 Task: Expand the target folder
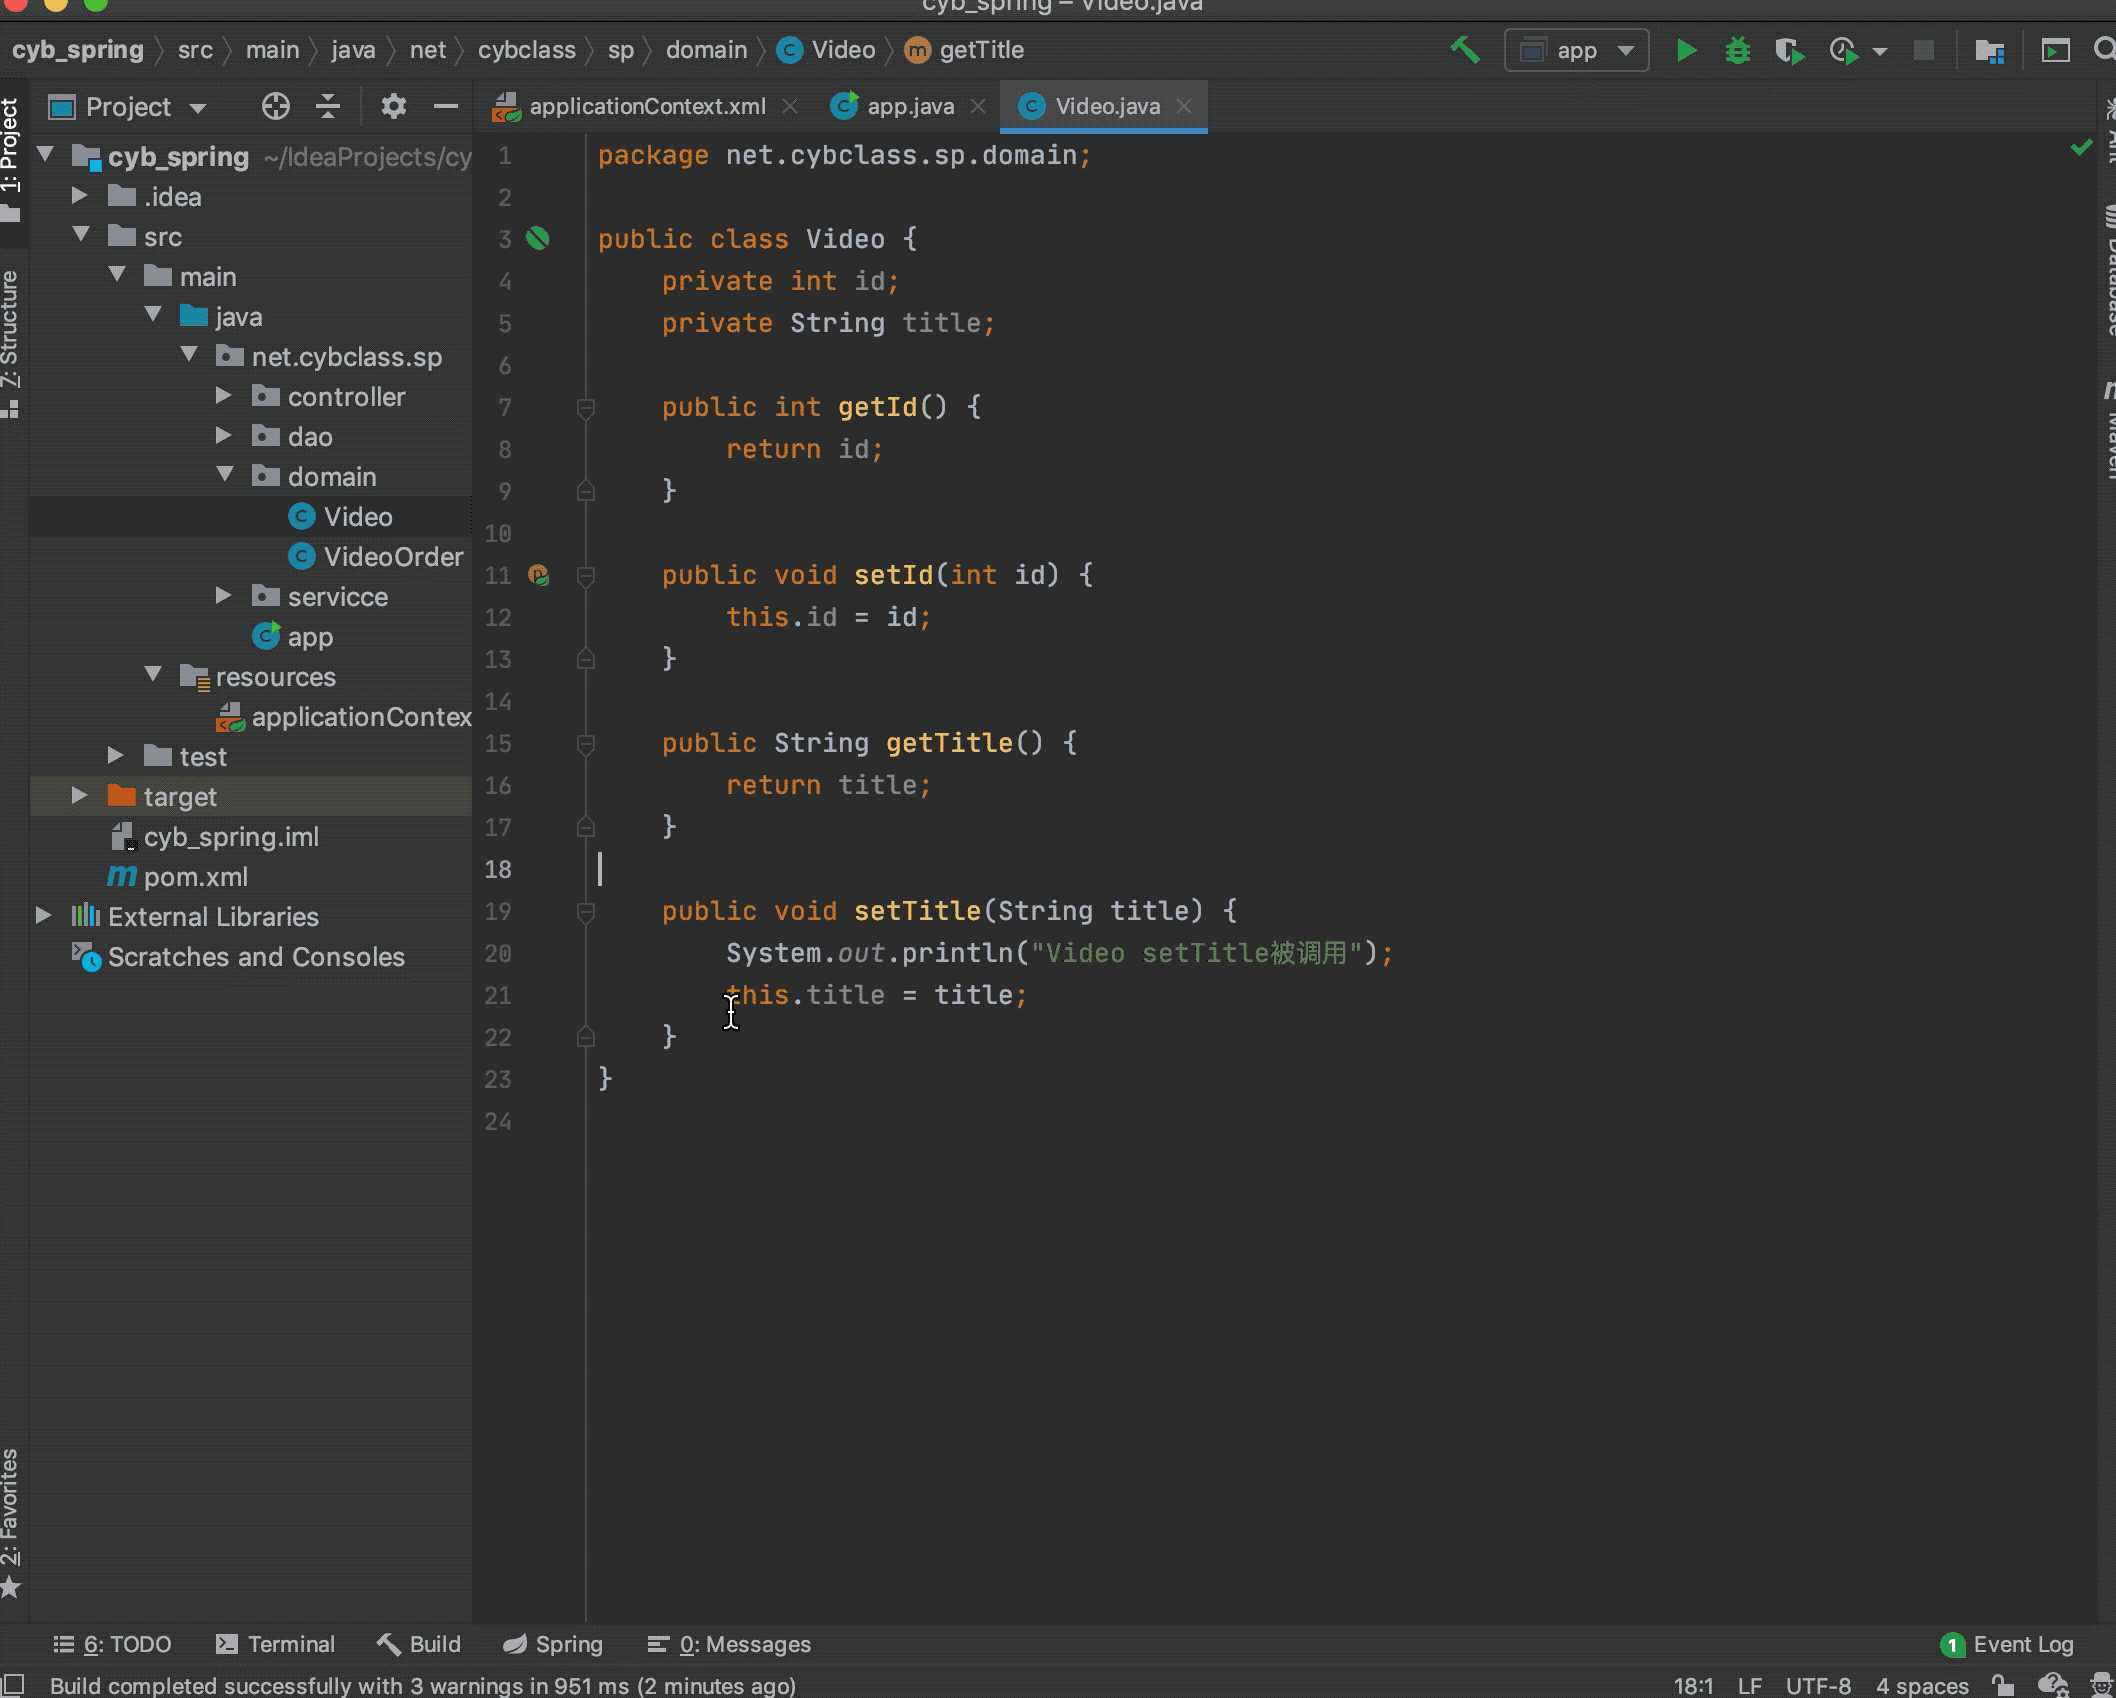80,796
